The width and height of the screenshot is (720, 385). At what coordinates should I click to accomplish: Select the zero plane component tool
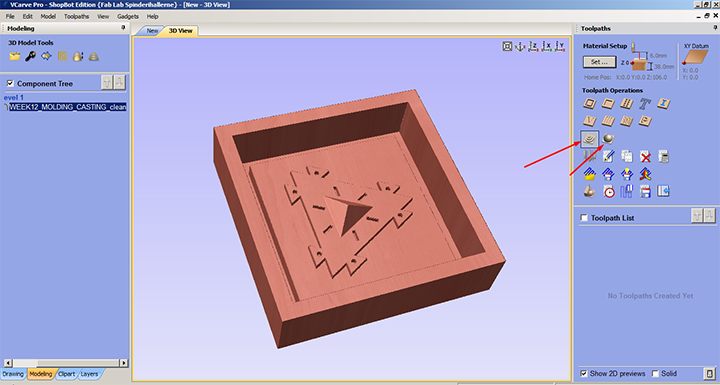(x=62, y=57)
